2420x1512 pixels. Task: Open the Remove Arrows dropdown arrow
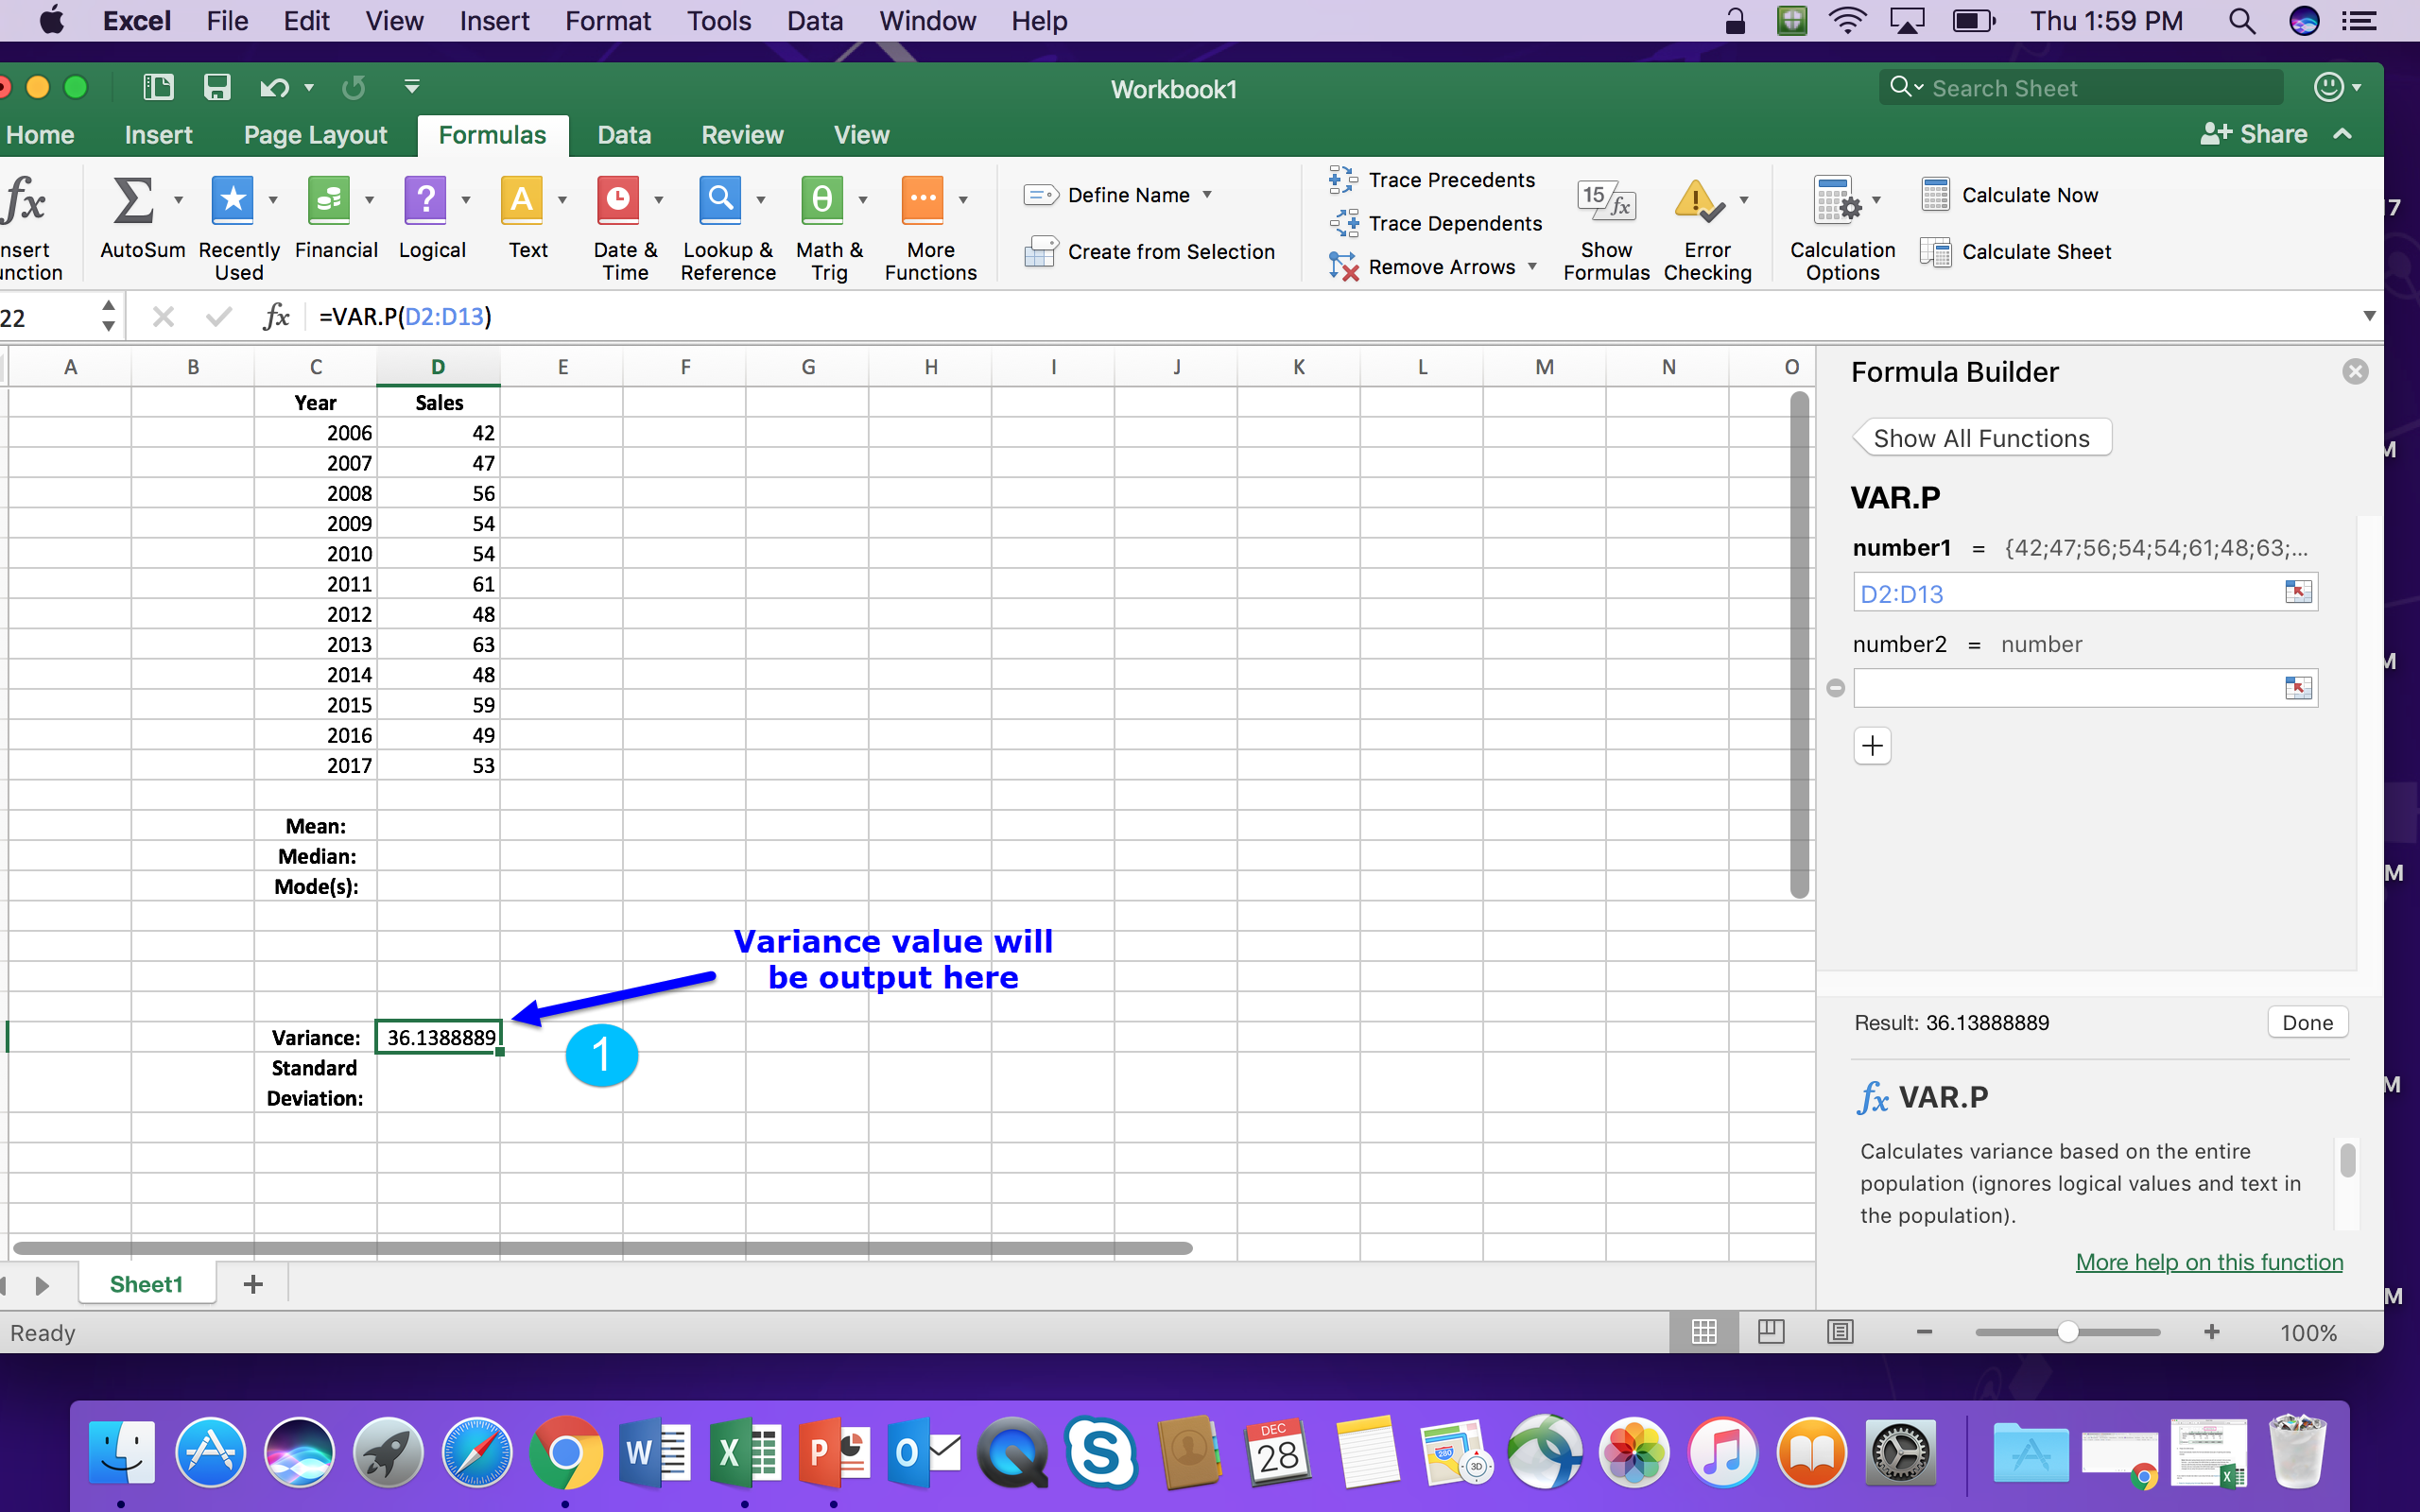point(1532,266)
